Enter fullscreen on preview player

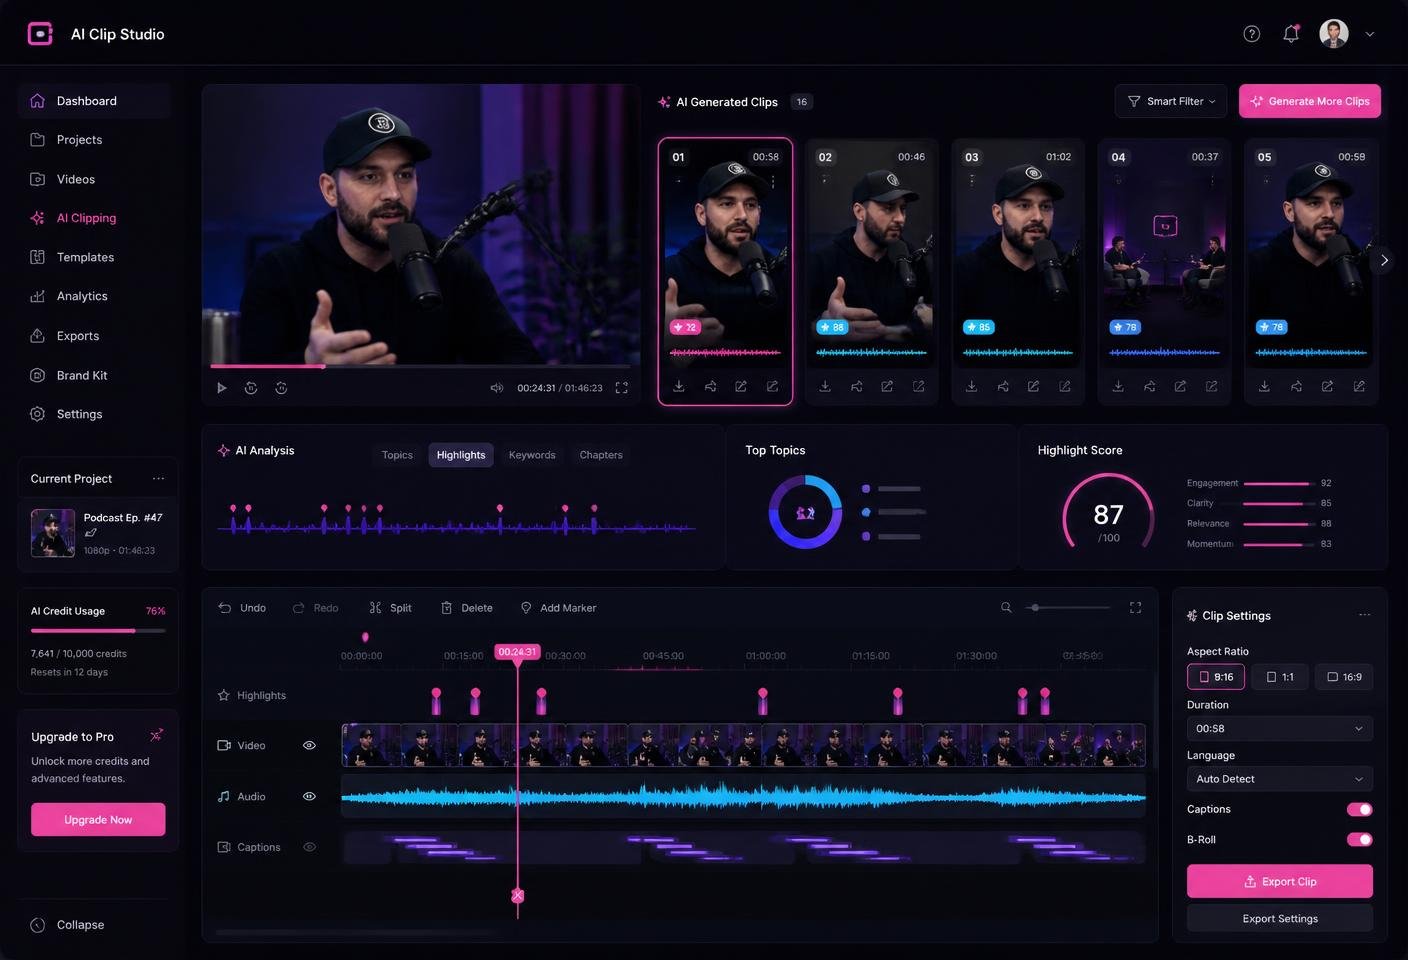click(x=621, y=388)
